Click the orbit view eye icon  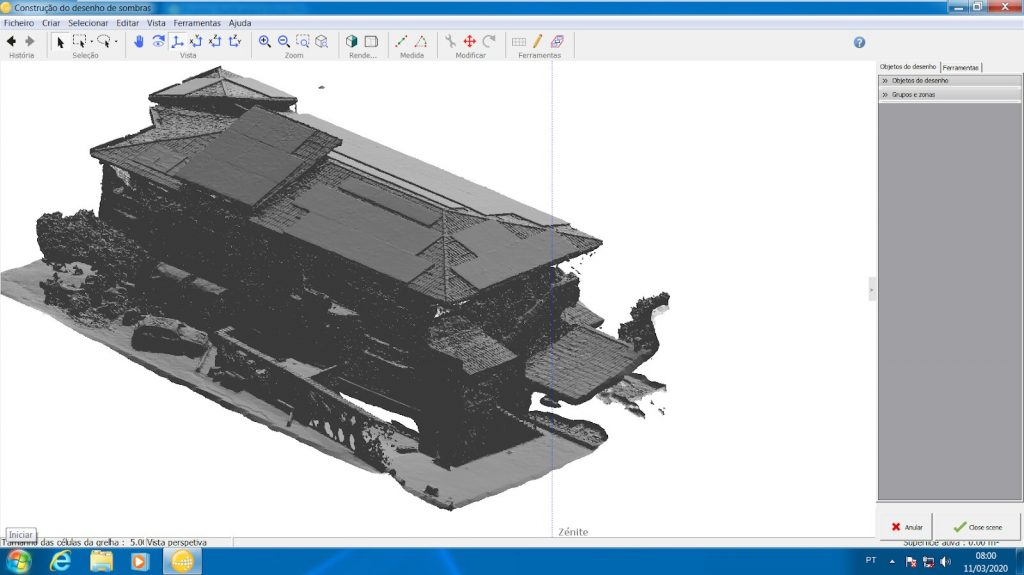158,42
